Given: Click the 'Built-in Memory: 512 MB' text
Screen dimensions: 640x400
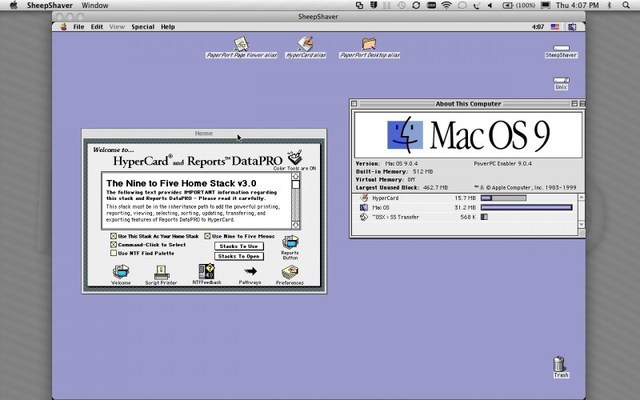Looking at the screenshot, I should click(x=394, y=172).
